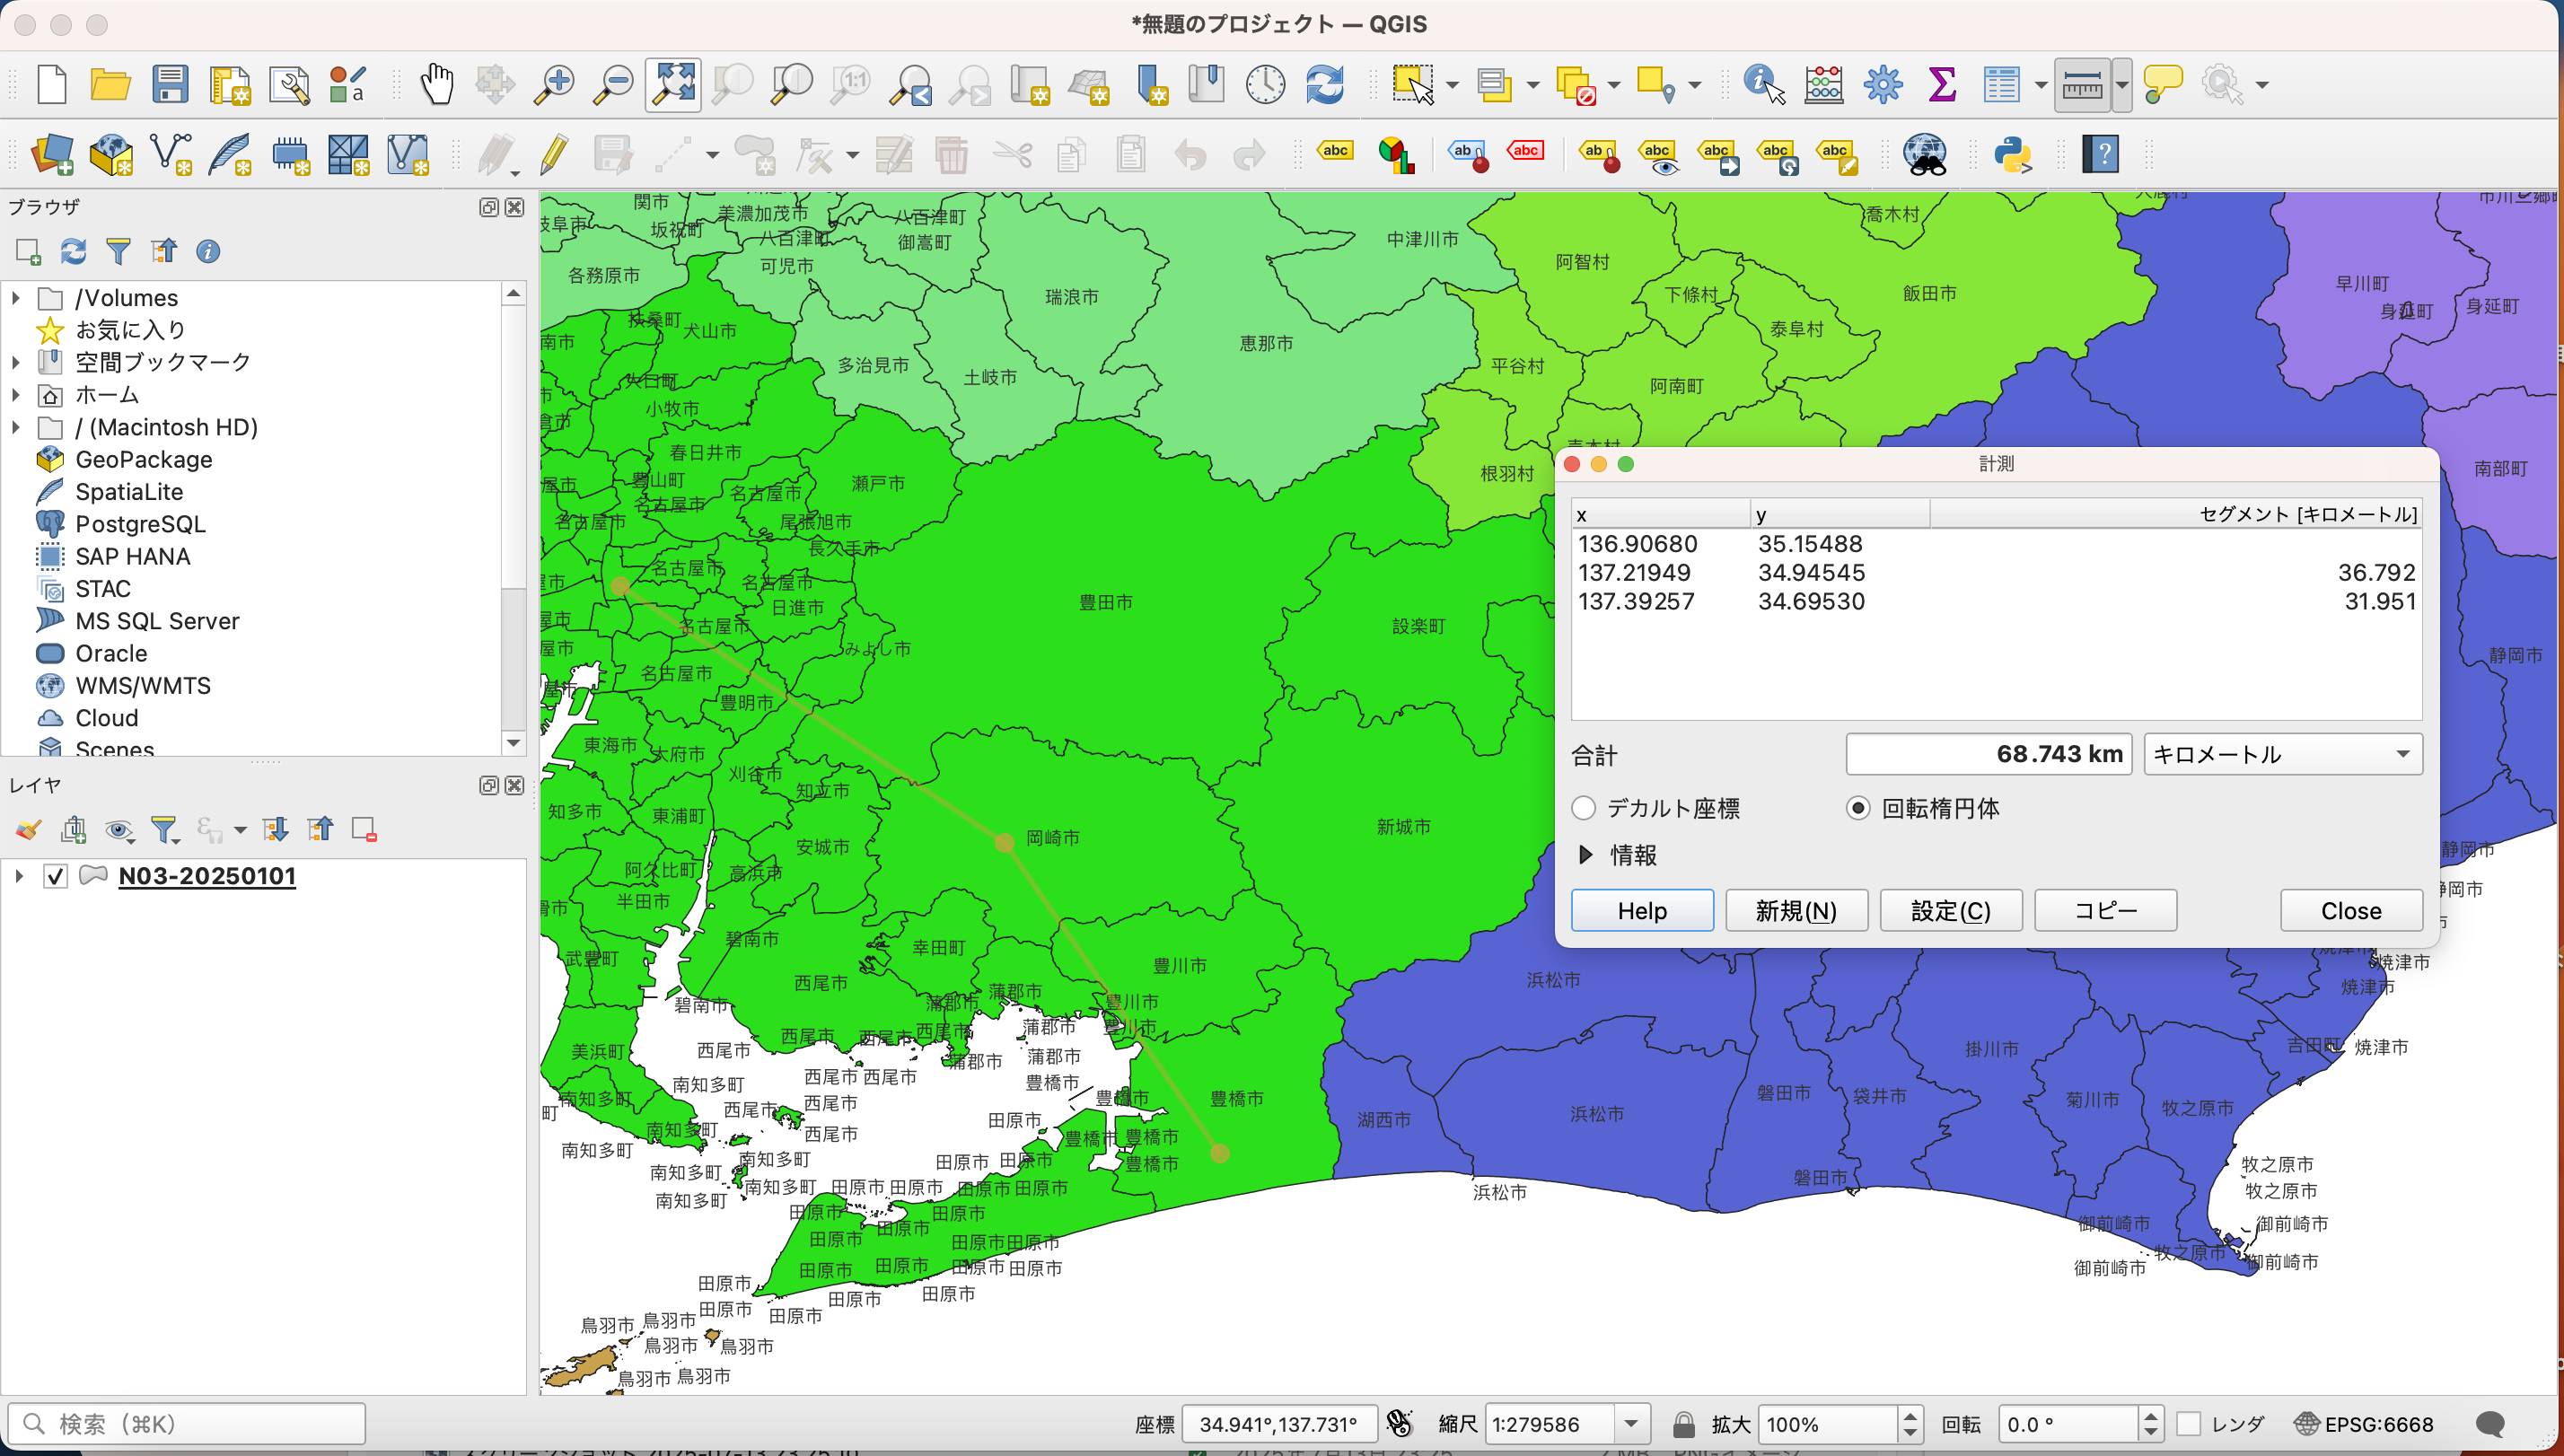Image resolution: width=2564 pixels, height=1456 pixels.
Task: Click the Save Project floppy icon
Action: tap(170, 84)
